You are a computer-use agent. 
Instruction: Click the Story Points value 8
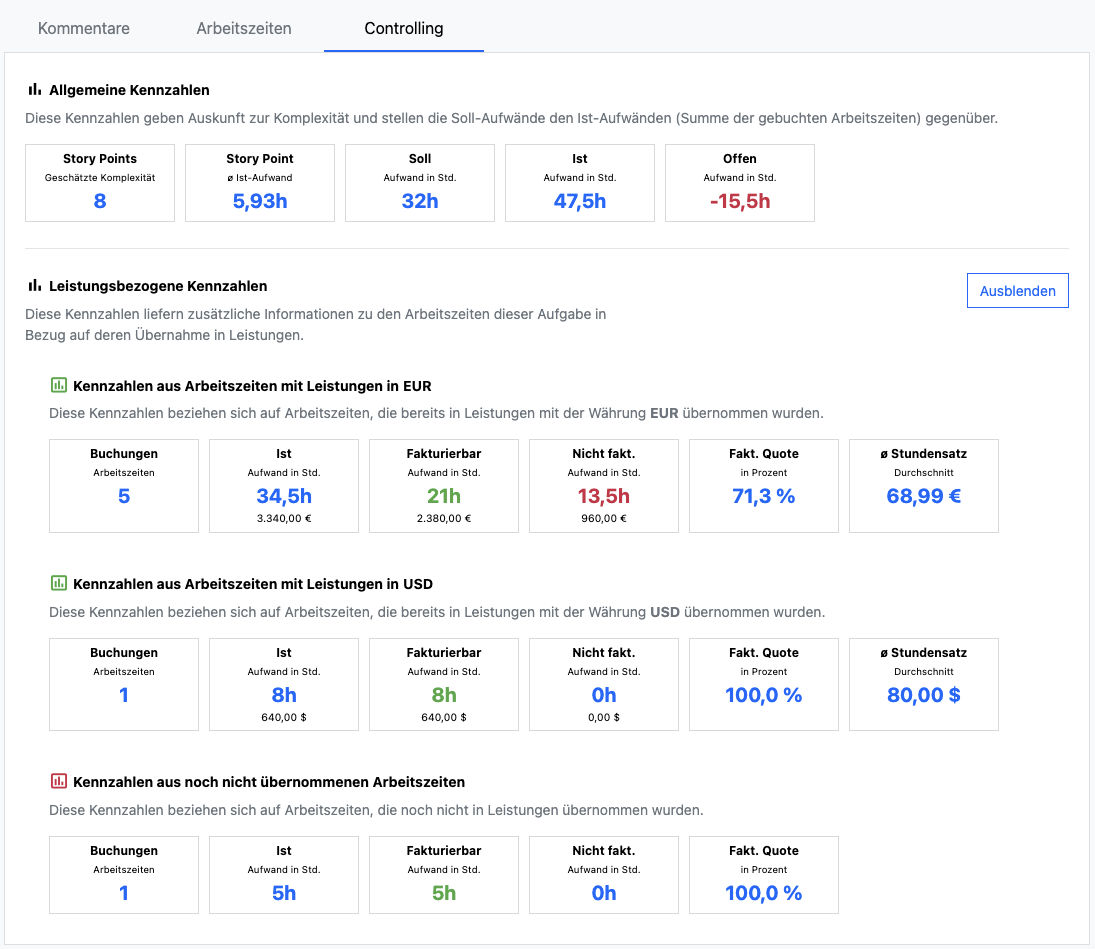(x=100, y=201)
